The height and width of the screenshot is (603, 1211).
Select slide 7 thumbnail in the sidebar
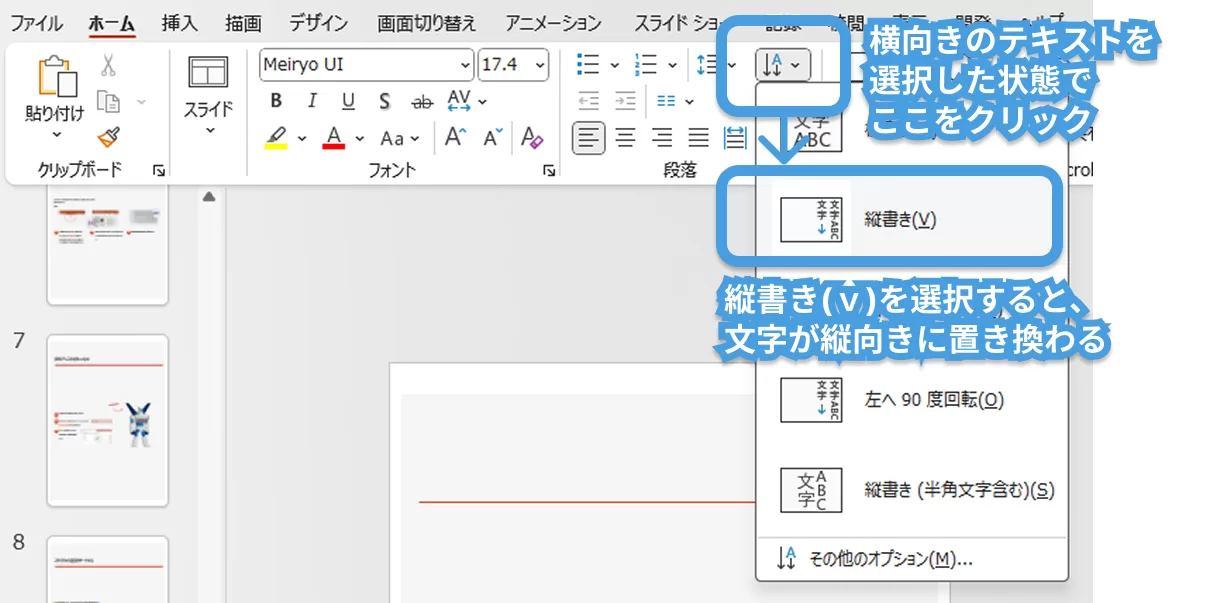click(x=107, y=421)
